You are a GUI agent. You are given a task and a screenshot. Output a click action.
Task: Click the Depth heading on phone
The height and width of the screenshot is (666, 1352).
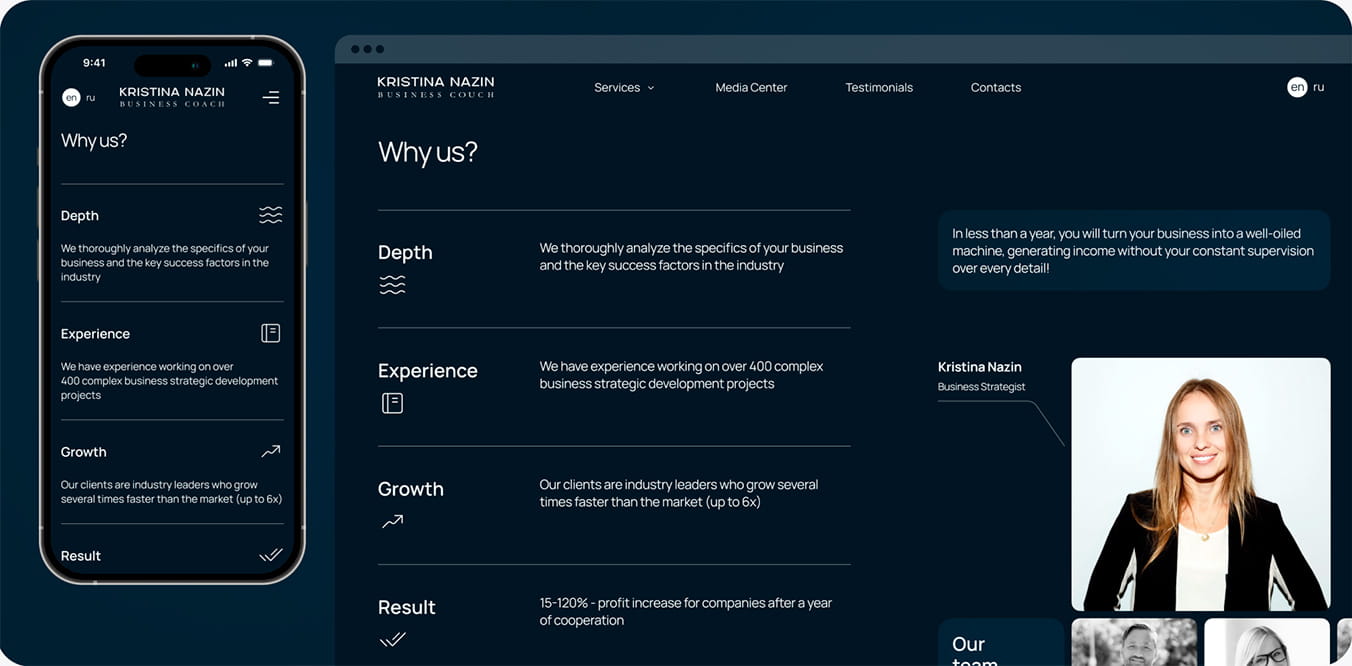tap(80, 216)
